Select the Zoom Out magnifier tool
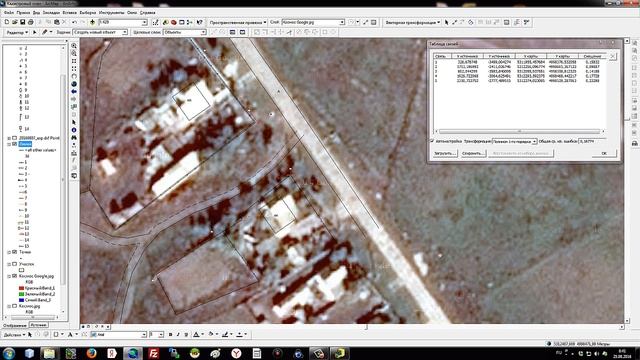 [x=74, y=53]
